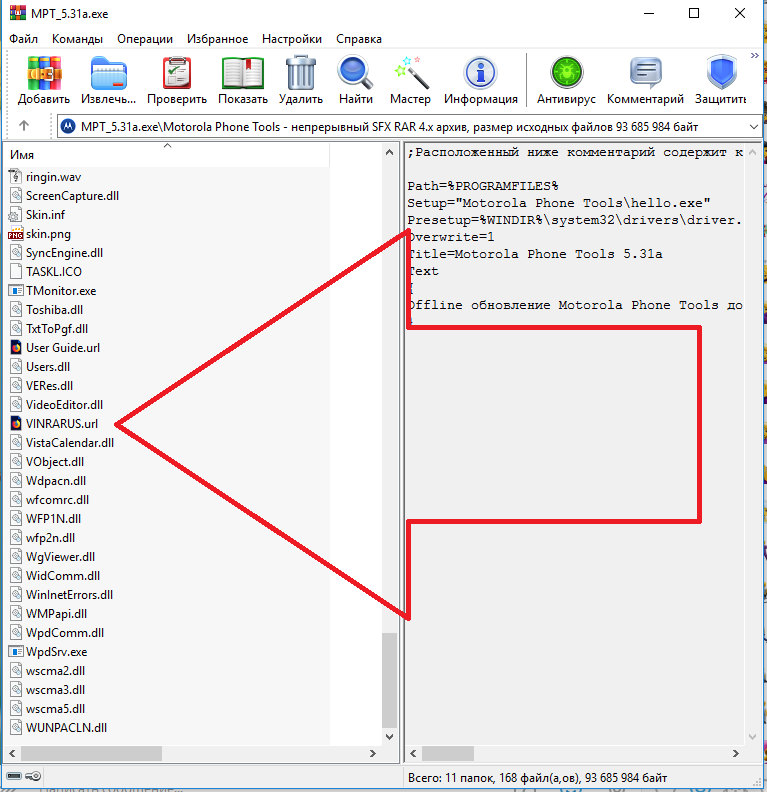767x792 pixels.
Task: Select SyncEngine.dll file
Action: click(x=64, y=253)
